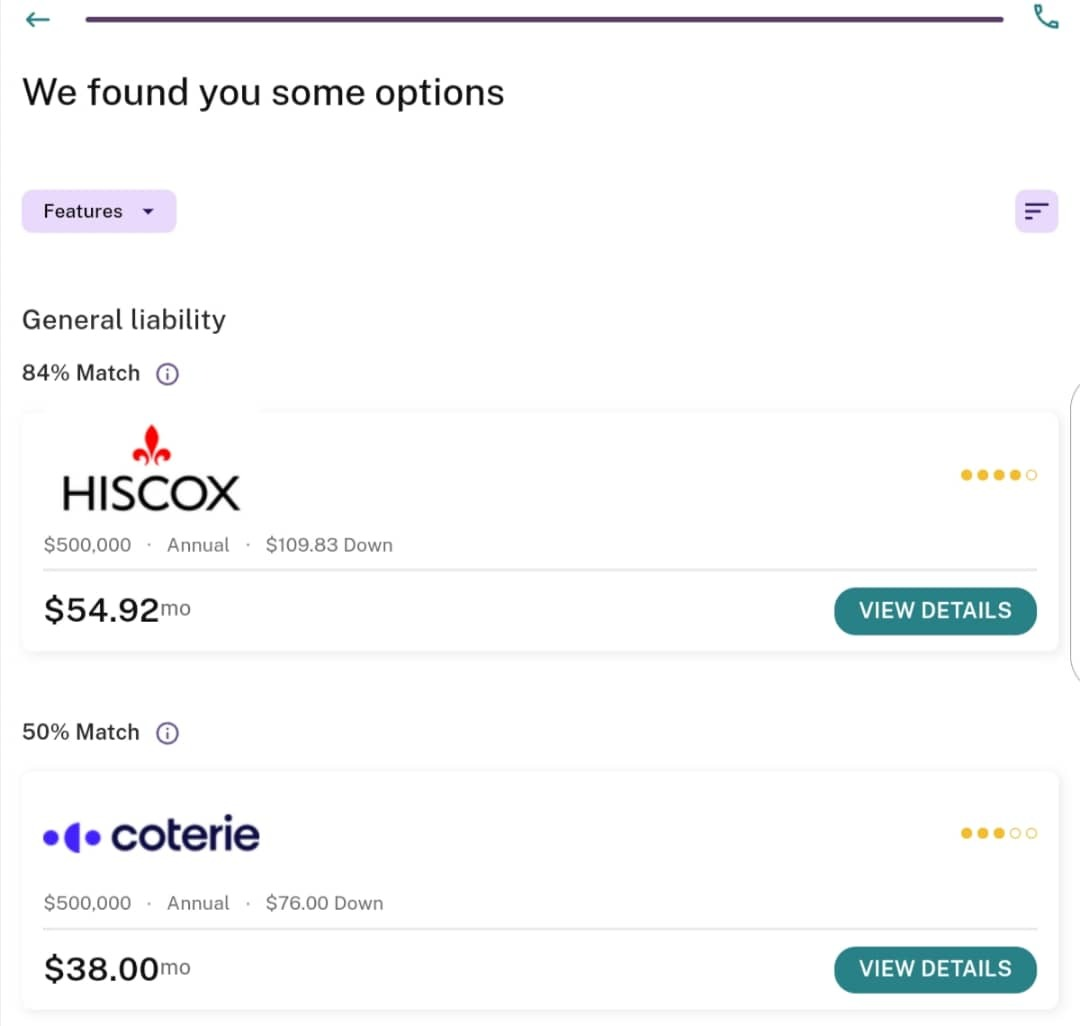Click the Features dropdown arrow
The image size is (1080, 1026).
point(148,211)
